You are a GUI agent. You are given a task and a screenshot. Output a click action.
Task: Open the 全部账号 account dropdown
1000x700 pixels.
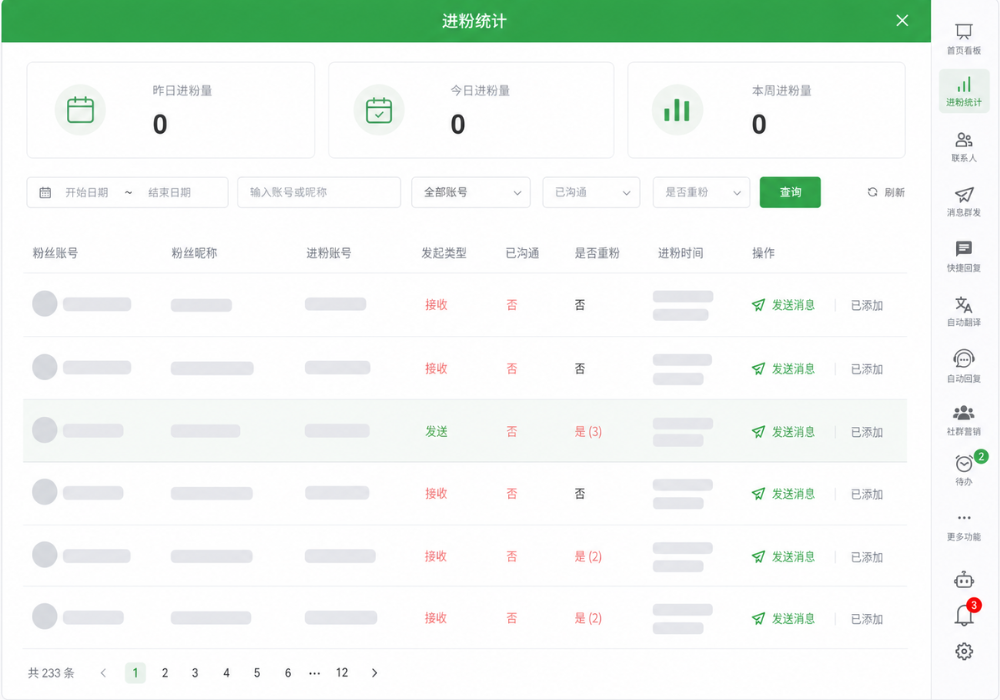click(x=471, y=193)
